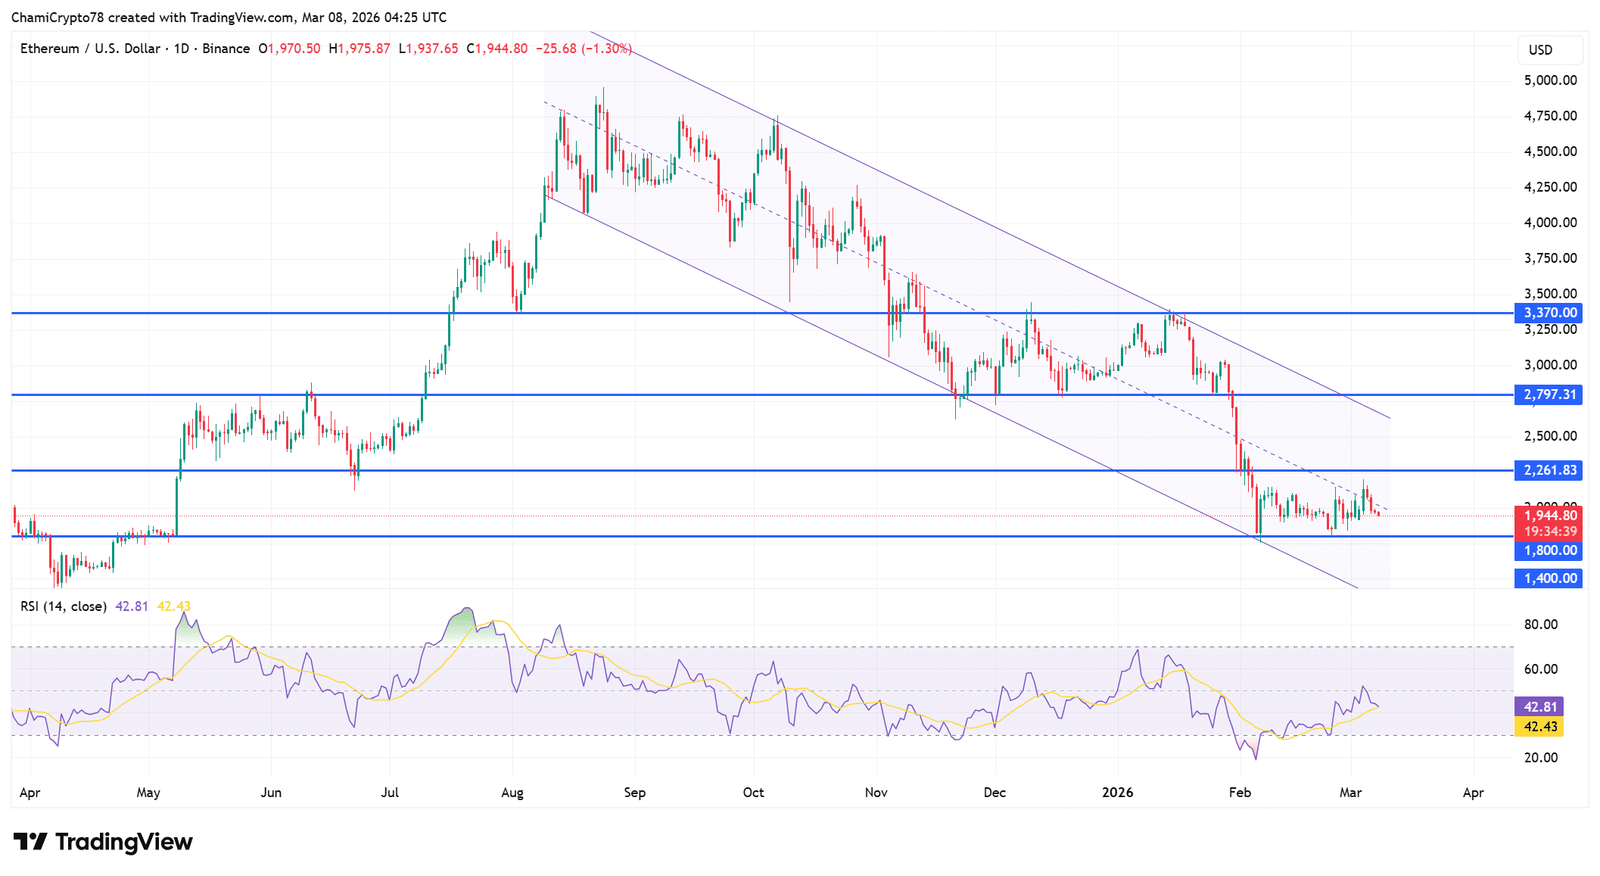Select the RSI (14, close) indicator label

pos(64,606)
